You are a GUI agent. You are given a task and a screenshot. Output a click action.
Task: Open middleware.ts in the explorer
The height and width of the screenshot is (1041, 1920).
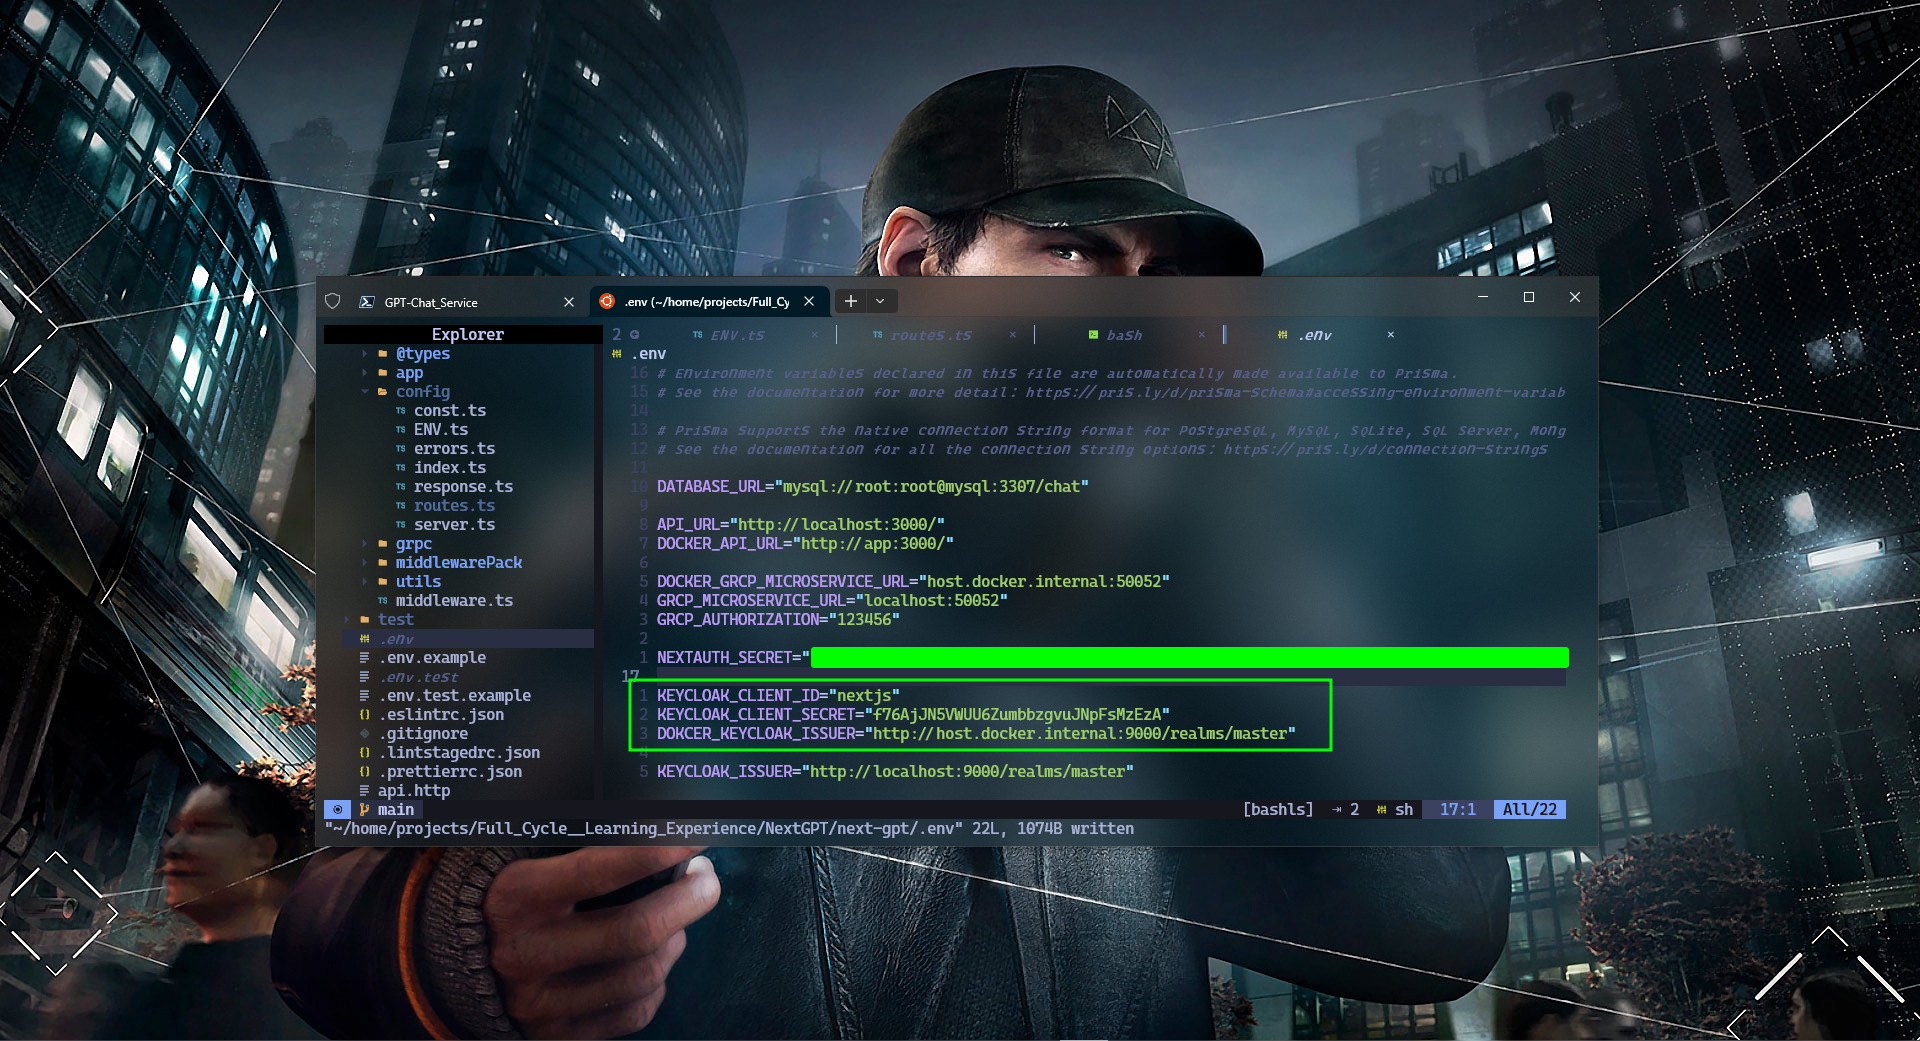click(454, 601)
